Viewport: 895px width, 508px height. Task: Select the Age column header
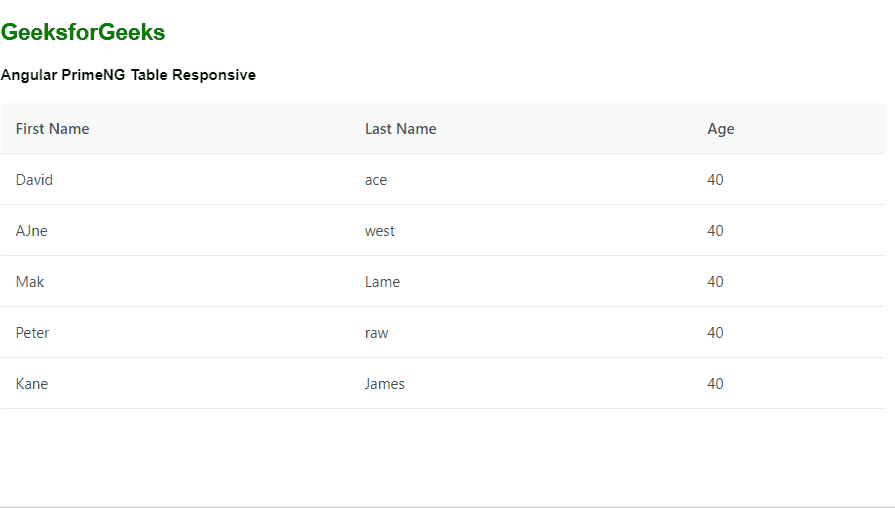click(x=721, y=129)
